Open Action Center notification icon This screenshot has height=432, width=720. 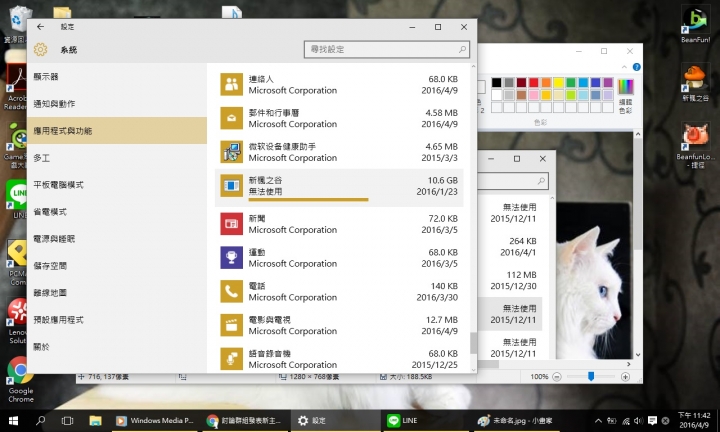click(652, 421)
